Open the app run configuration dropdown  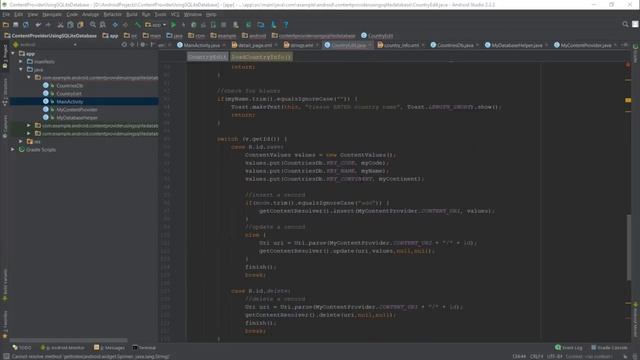(156, 25)
